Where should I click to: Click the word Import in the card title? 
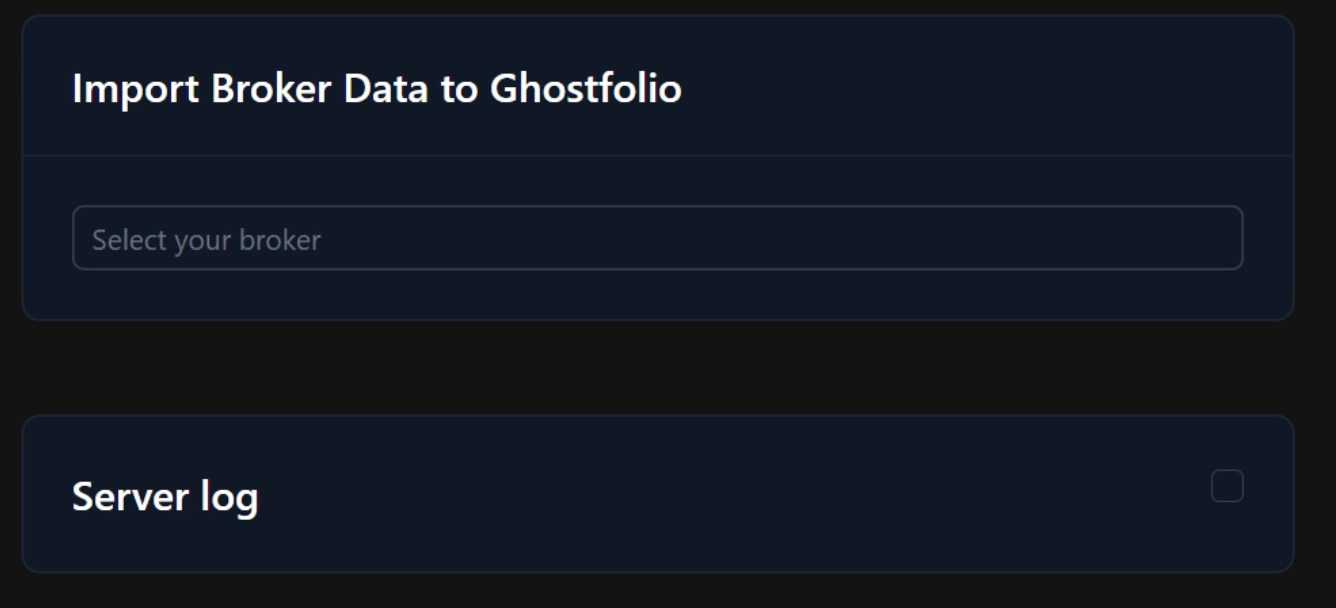[135, 89]
